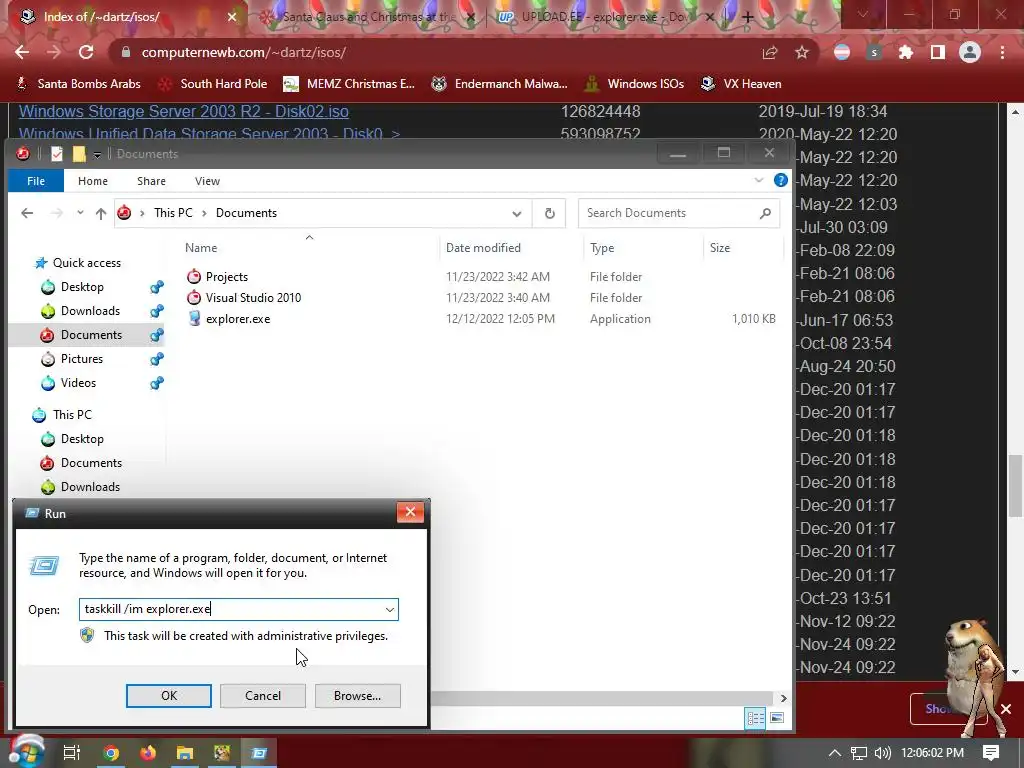
Task: Open the View ribbon tab
Action: pyautogui.click(x=207, y=181)
